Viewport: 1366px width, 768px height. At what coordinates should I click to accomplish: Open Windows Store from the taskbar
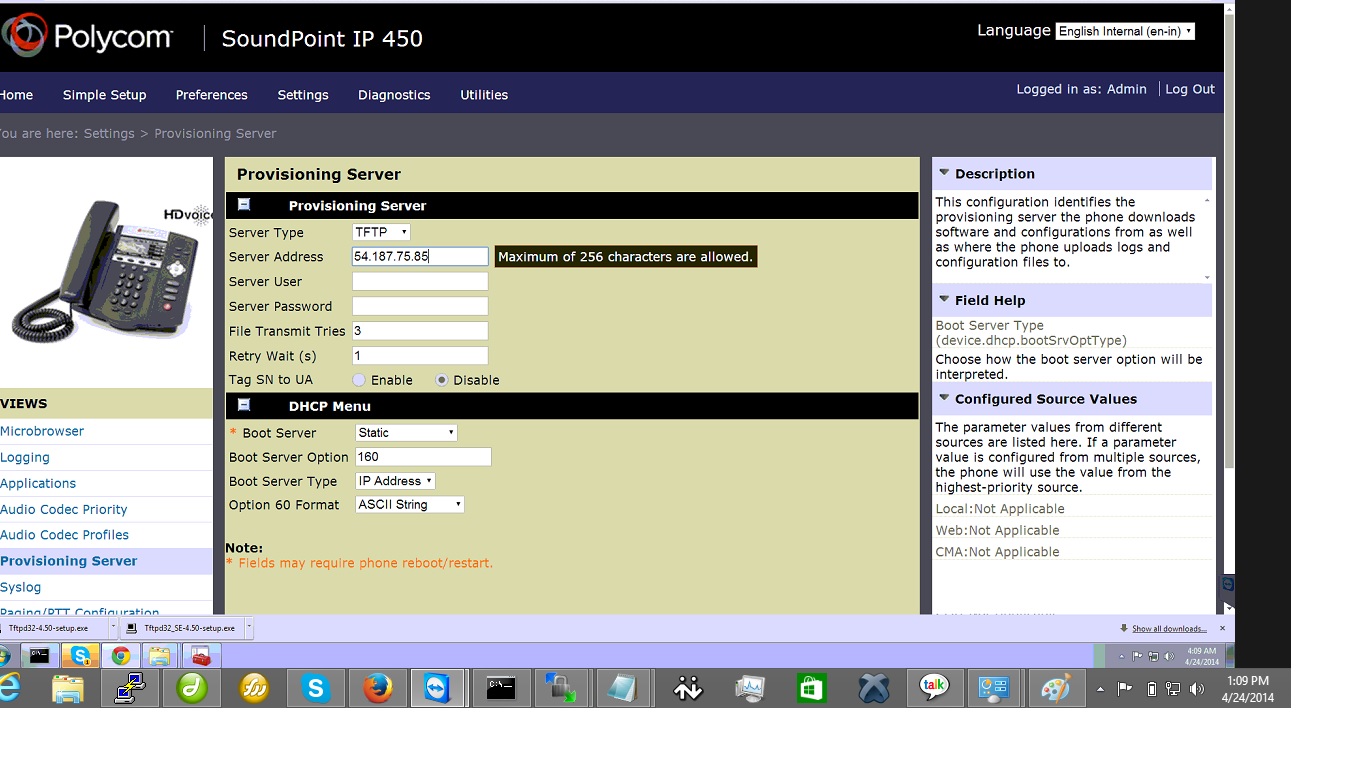click(x=811, y=688)
